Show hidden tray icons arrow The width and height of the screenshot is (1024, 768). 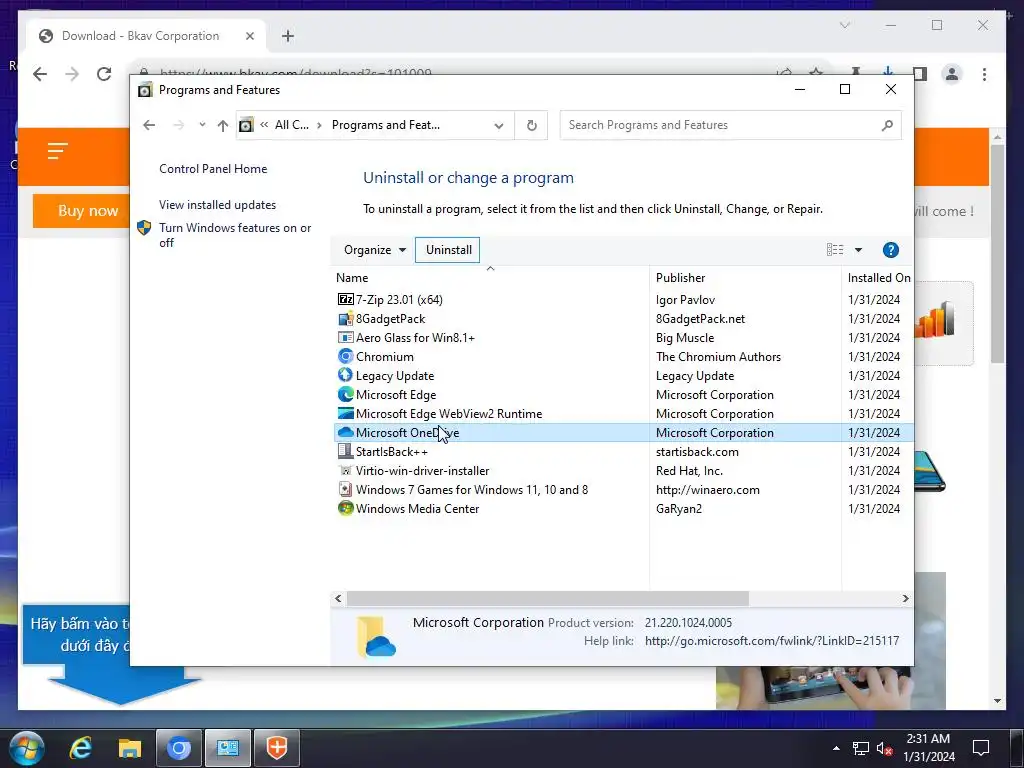pyautogui.click(x=836, y=748)
